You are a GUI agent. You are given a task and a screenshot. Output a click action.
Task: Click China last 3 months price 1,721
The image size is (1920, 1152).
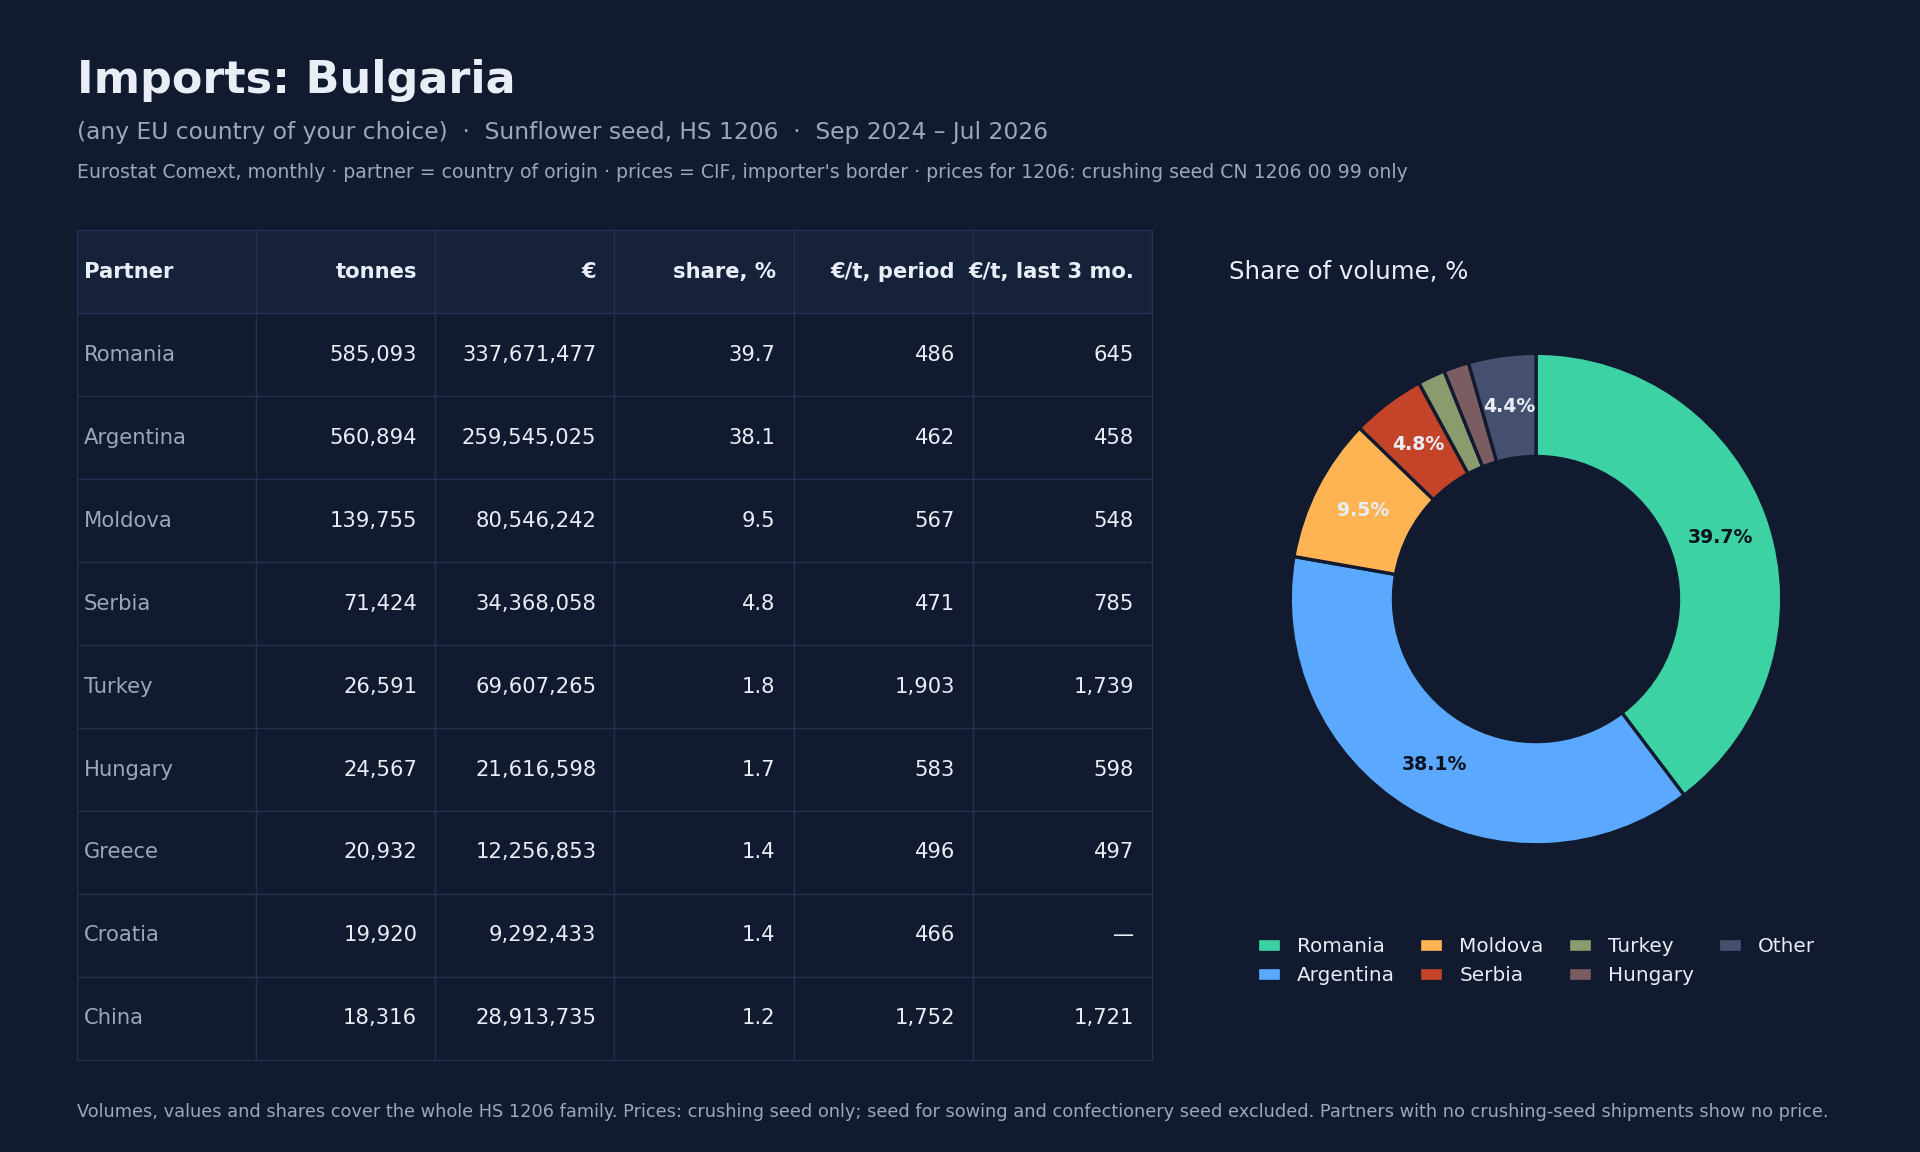[1103, 1018]
